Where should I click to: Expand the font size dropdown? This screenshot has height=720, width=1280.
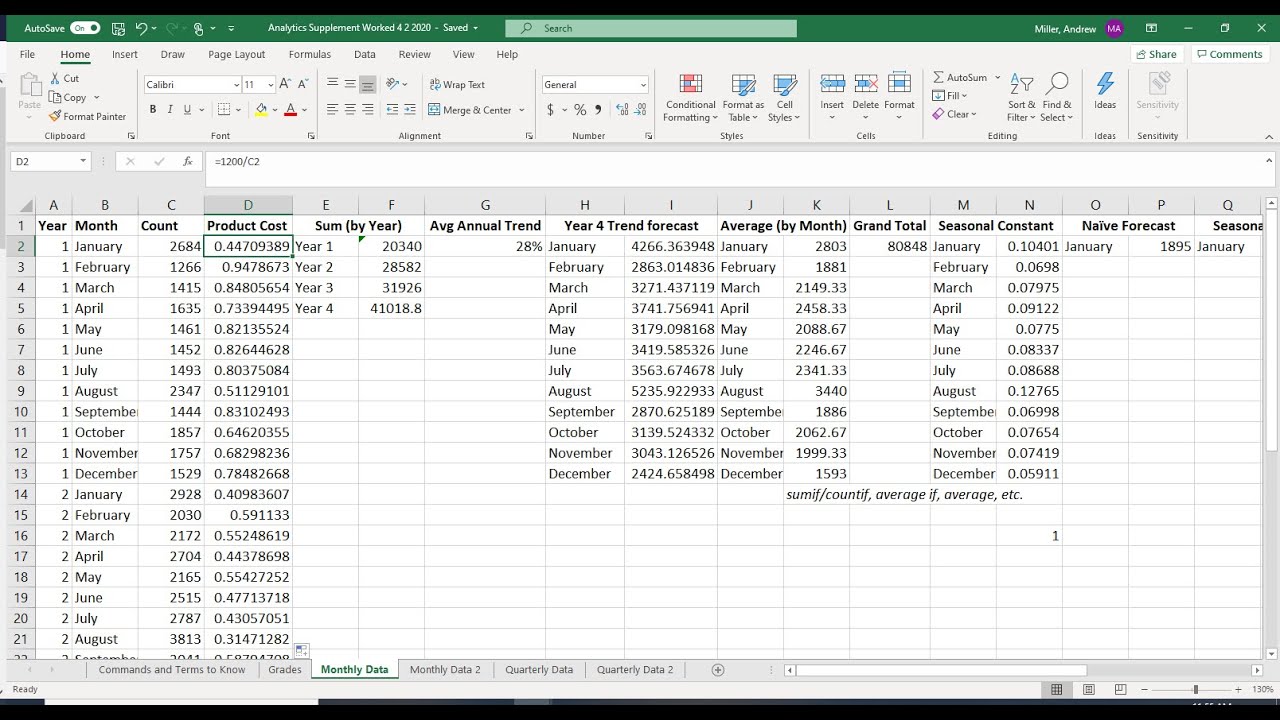click(271, 85)
